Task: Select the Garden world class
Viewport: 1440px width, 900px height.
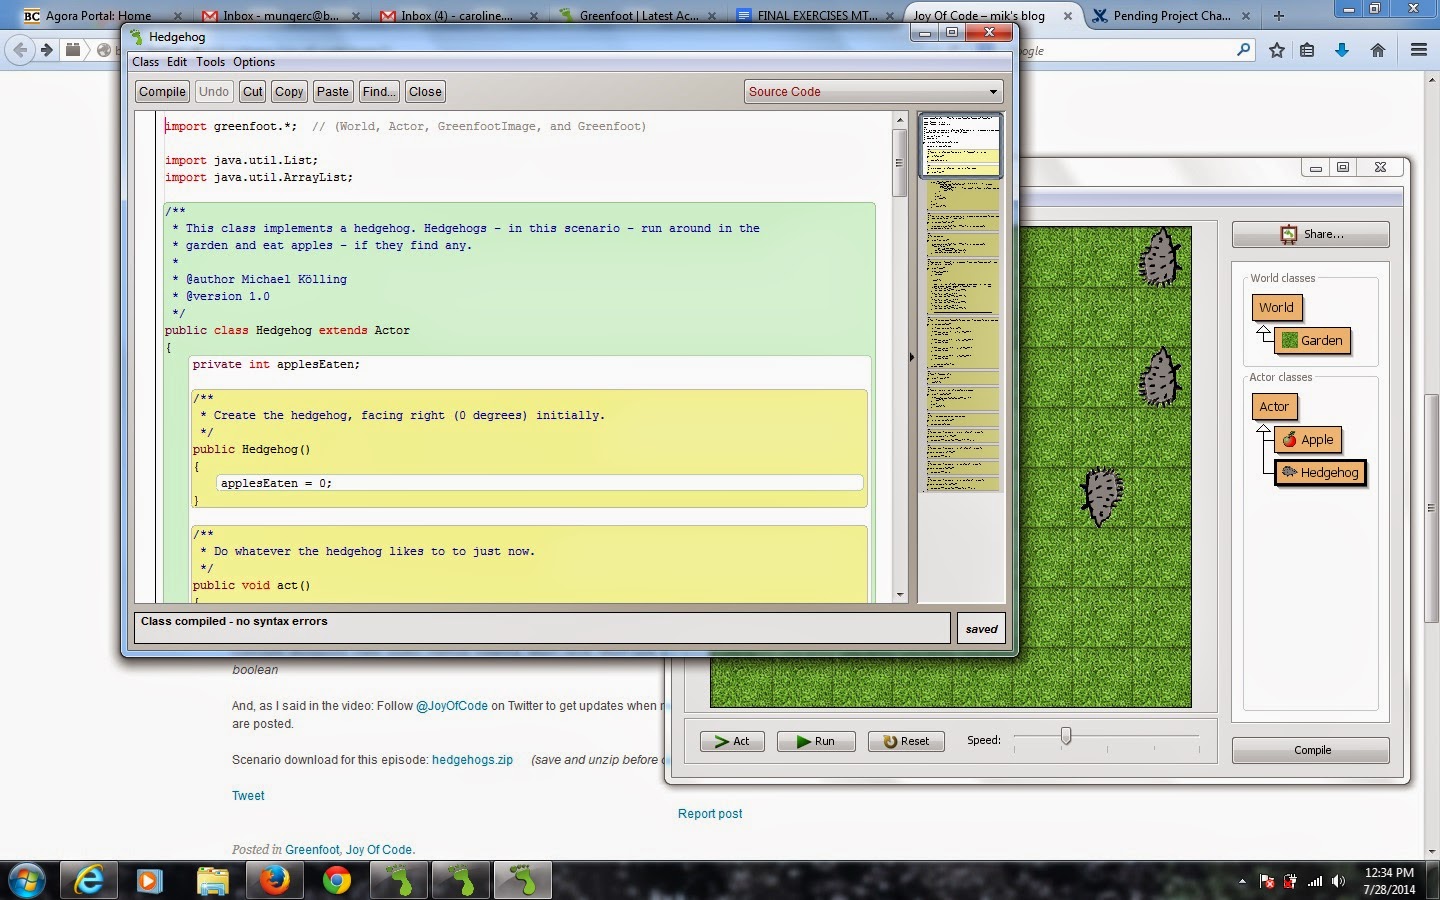Action: [1313, 340]
